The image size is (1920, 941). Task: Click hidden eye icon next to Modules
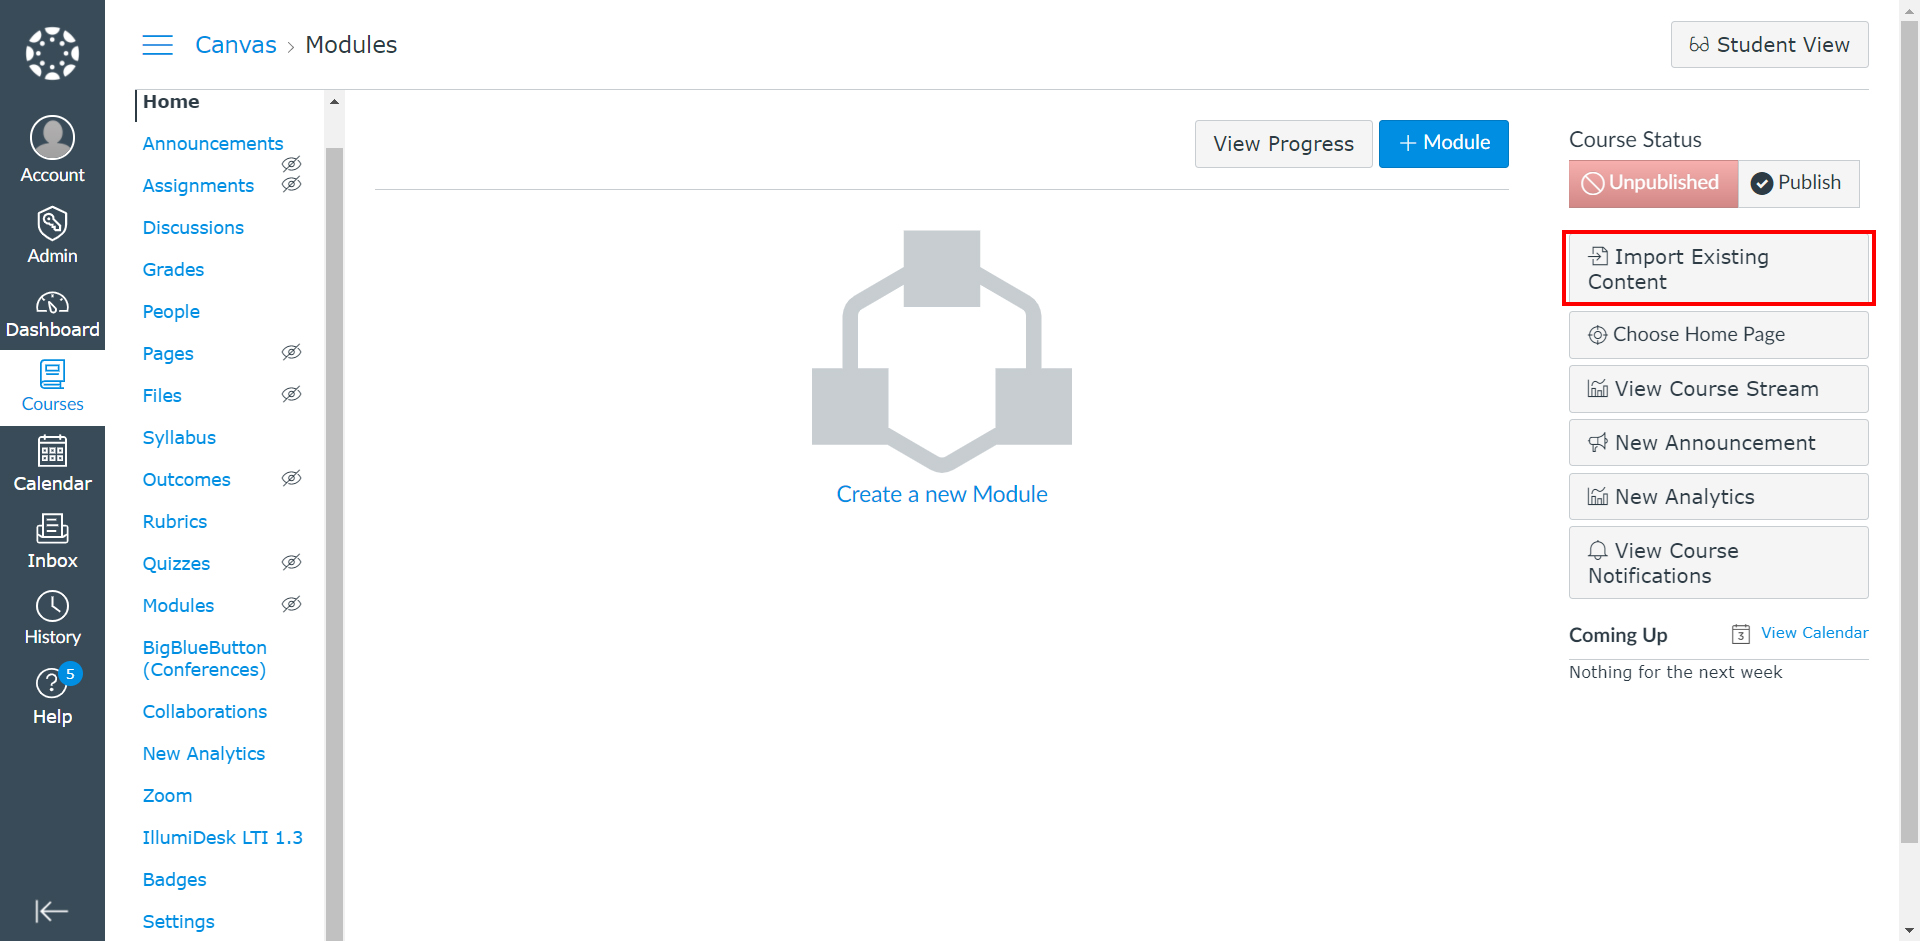point(291,604)
